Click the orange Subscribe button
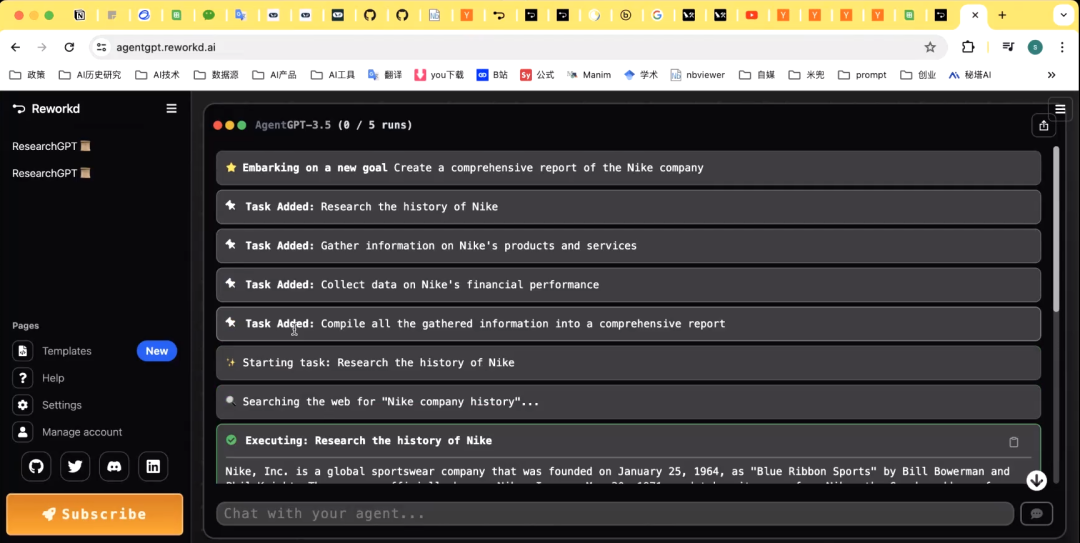Viewport: 1080px width, 543px height. pos(94,514)
